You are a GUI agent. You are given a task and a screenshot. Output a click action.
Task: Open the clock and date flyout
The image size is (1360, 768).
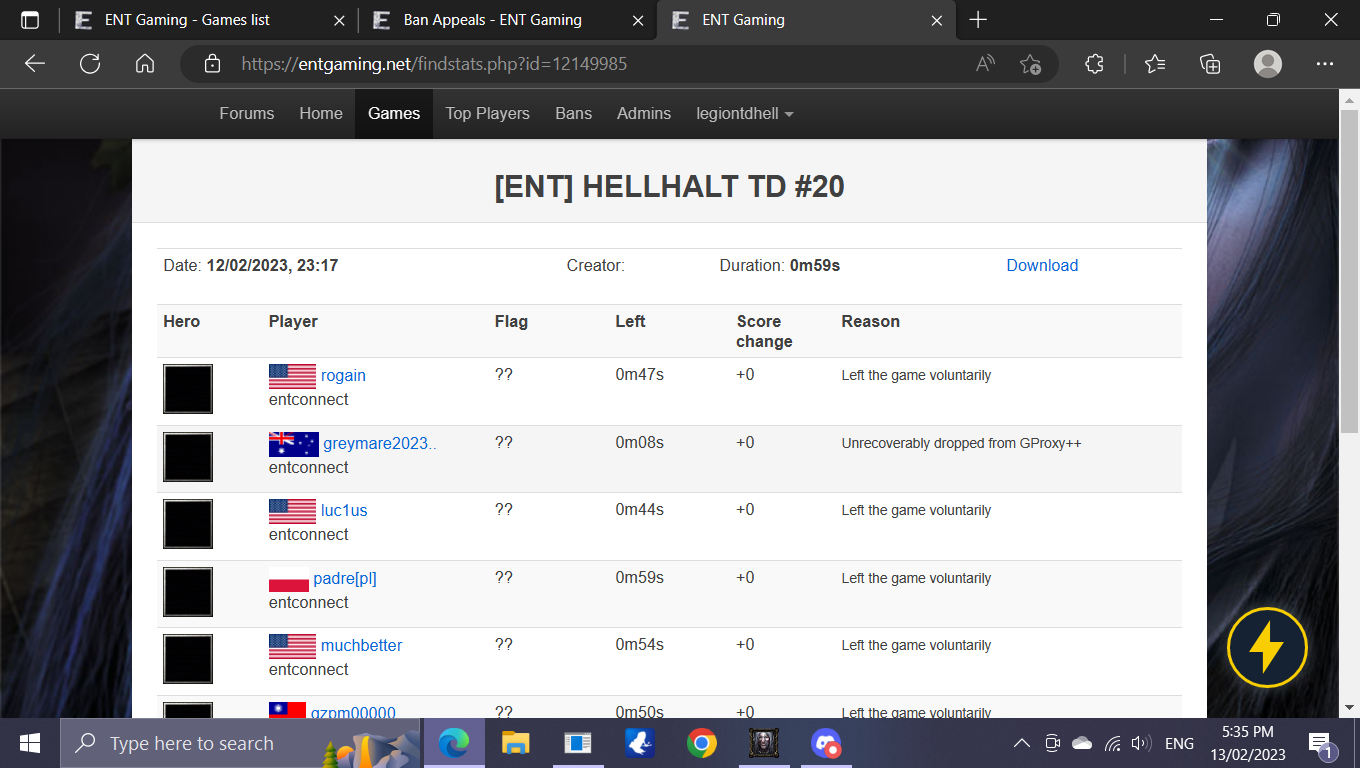coord(1248,743)
